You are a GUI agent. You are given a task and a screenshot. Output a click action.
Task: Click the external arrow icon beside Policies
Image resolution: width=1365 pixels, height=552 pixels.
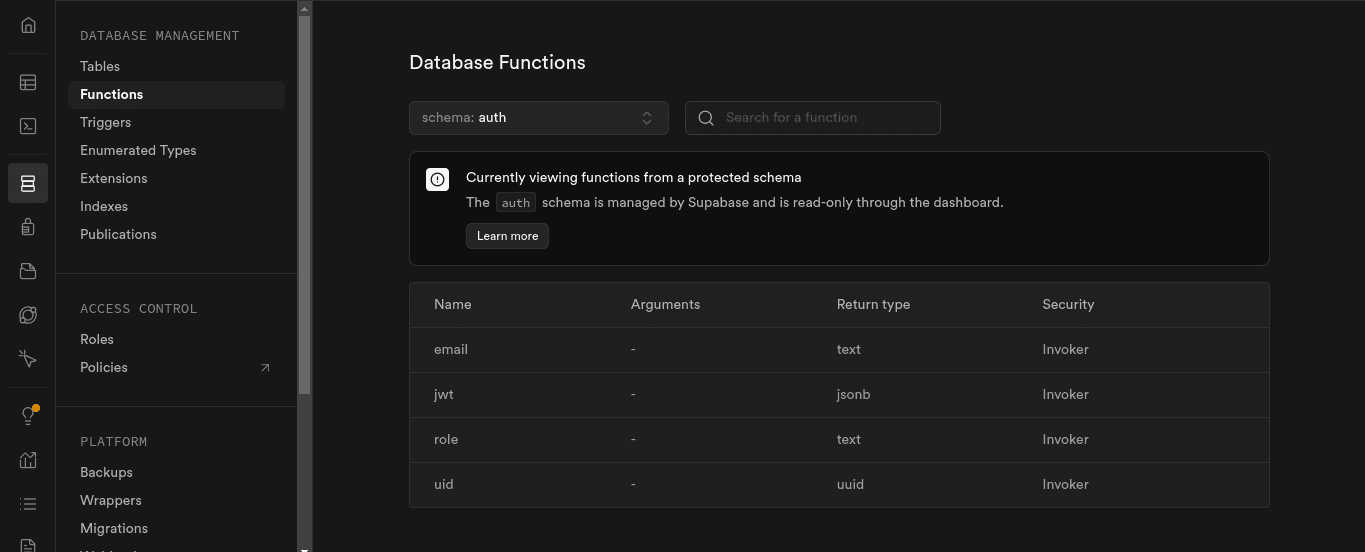coord(265,368)
